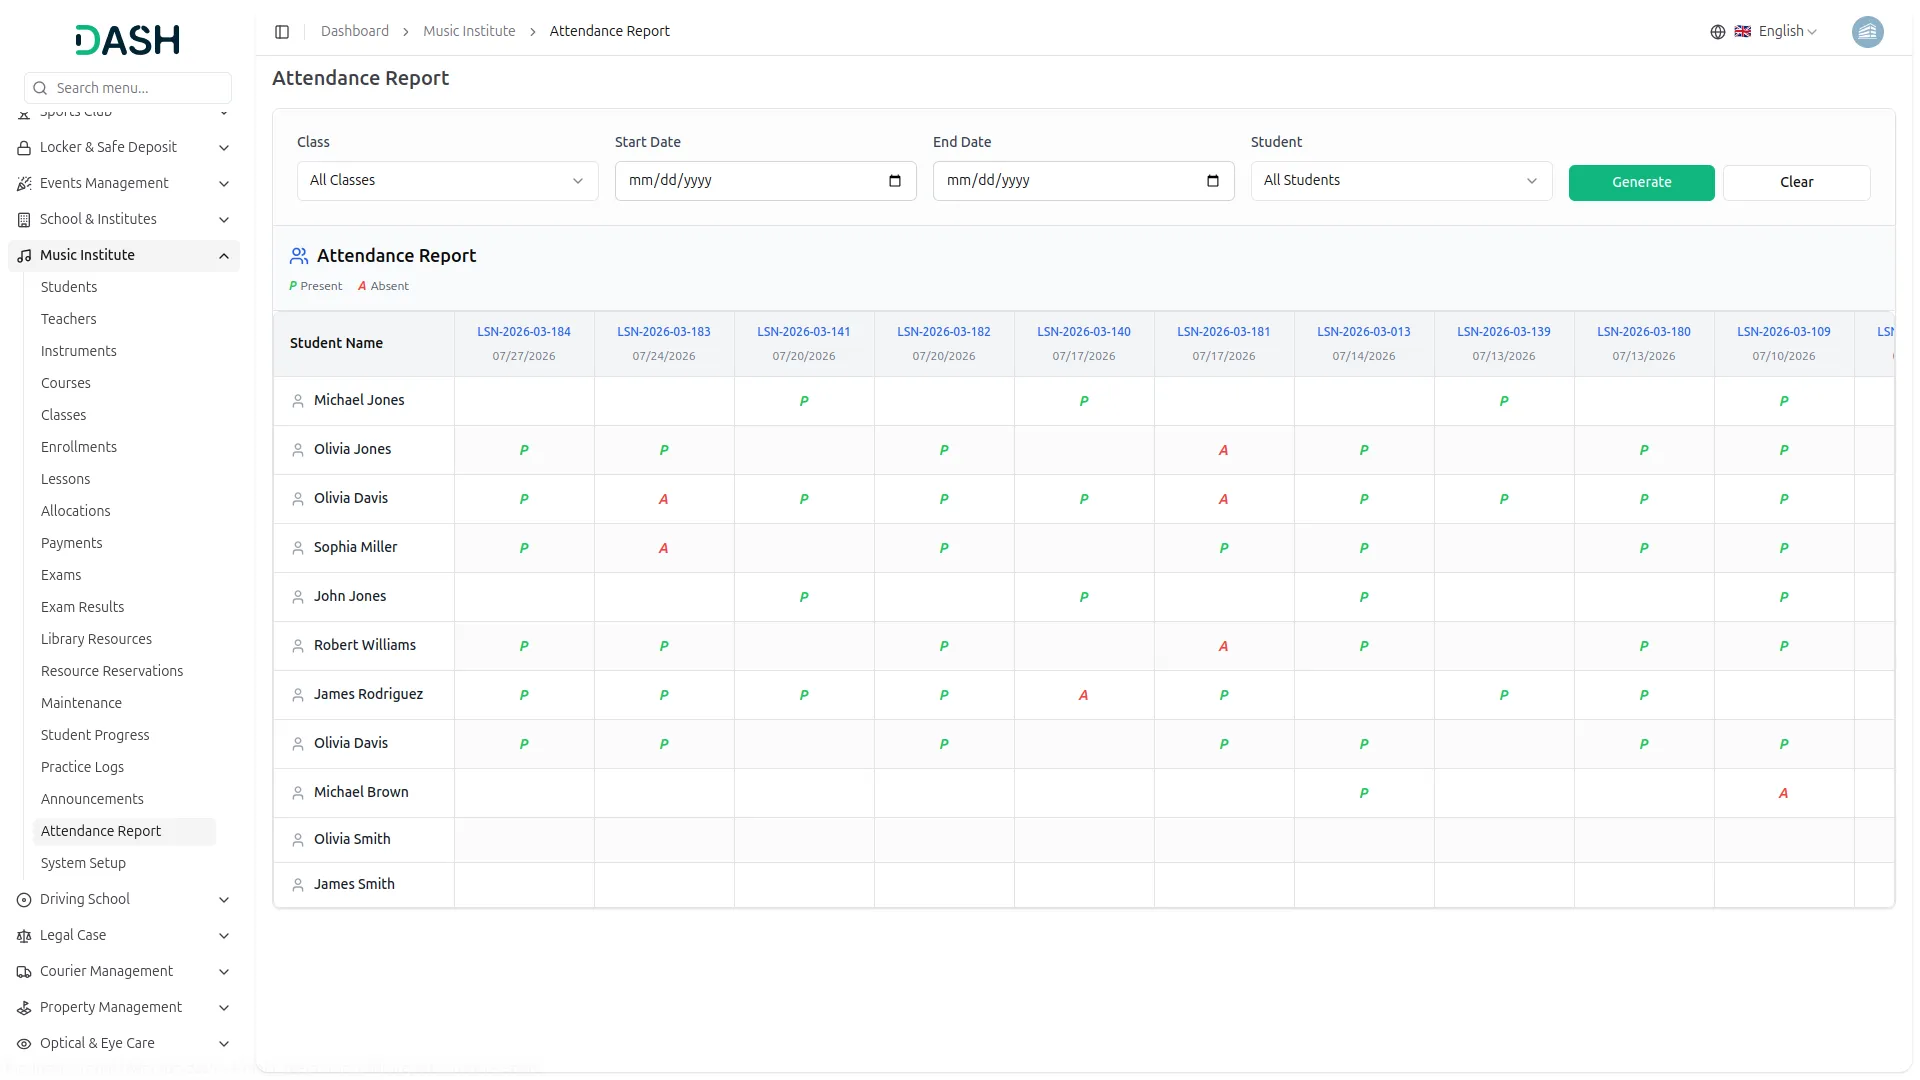1920x1080 pixels.
Task: Open the Enrollments menu item
Action: point(79,447)
